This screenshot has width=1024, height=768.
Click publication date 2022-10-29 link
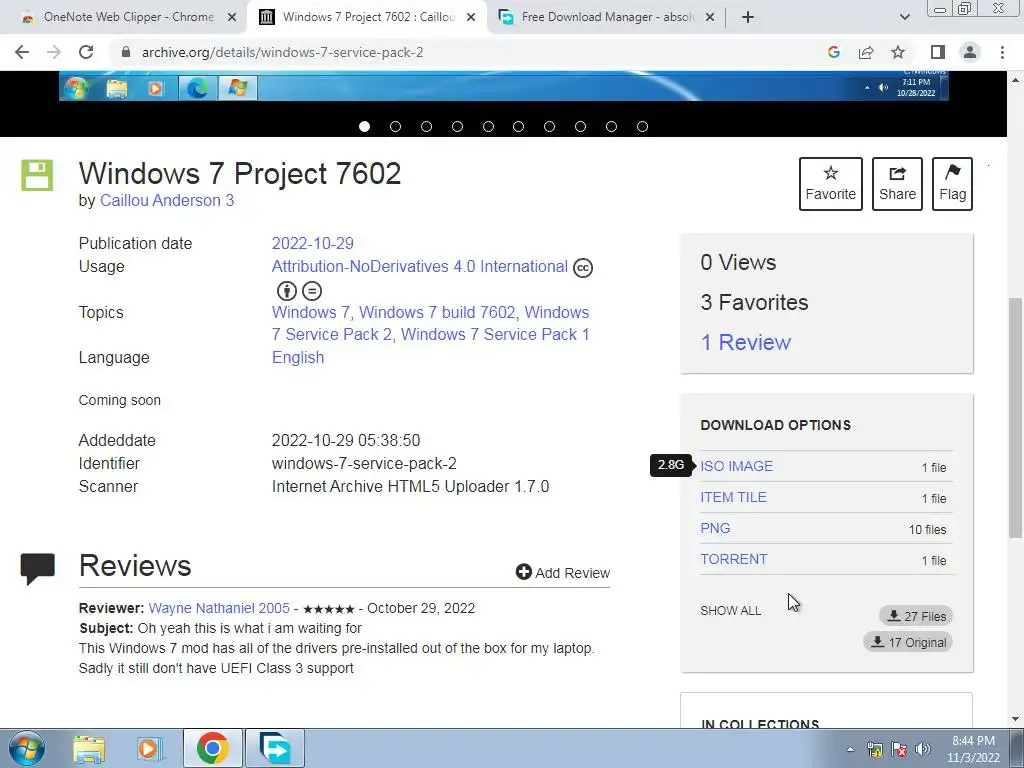pyautogui.click(x=312, y=244)
